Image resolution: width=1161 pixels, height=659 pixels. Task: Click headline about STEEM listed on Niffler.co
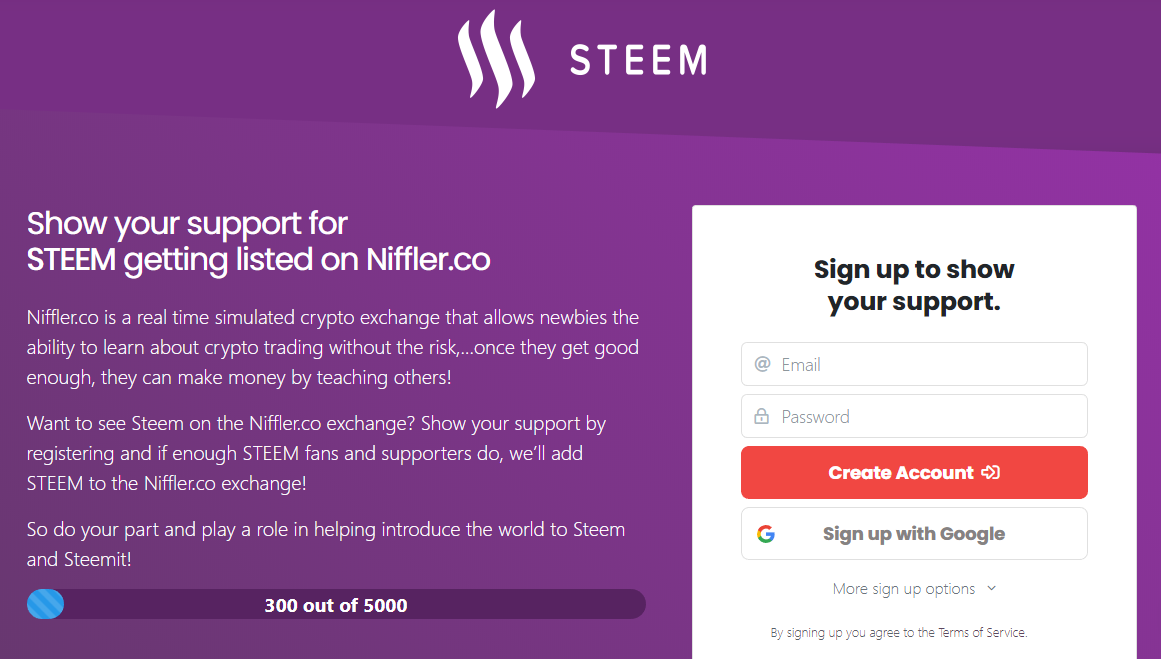(x=258, y=241)
